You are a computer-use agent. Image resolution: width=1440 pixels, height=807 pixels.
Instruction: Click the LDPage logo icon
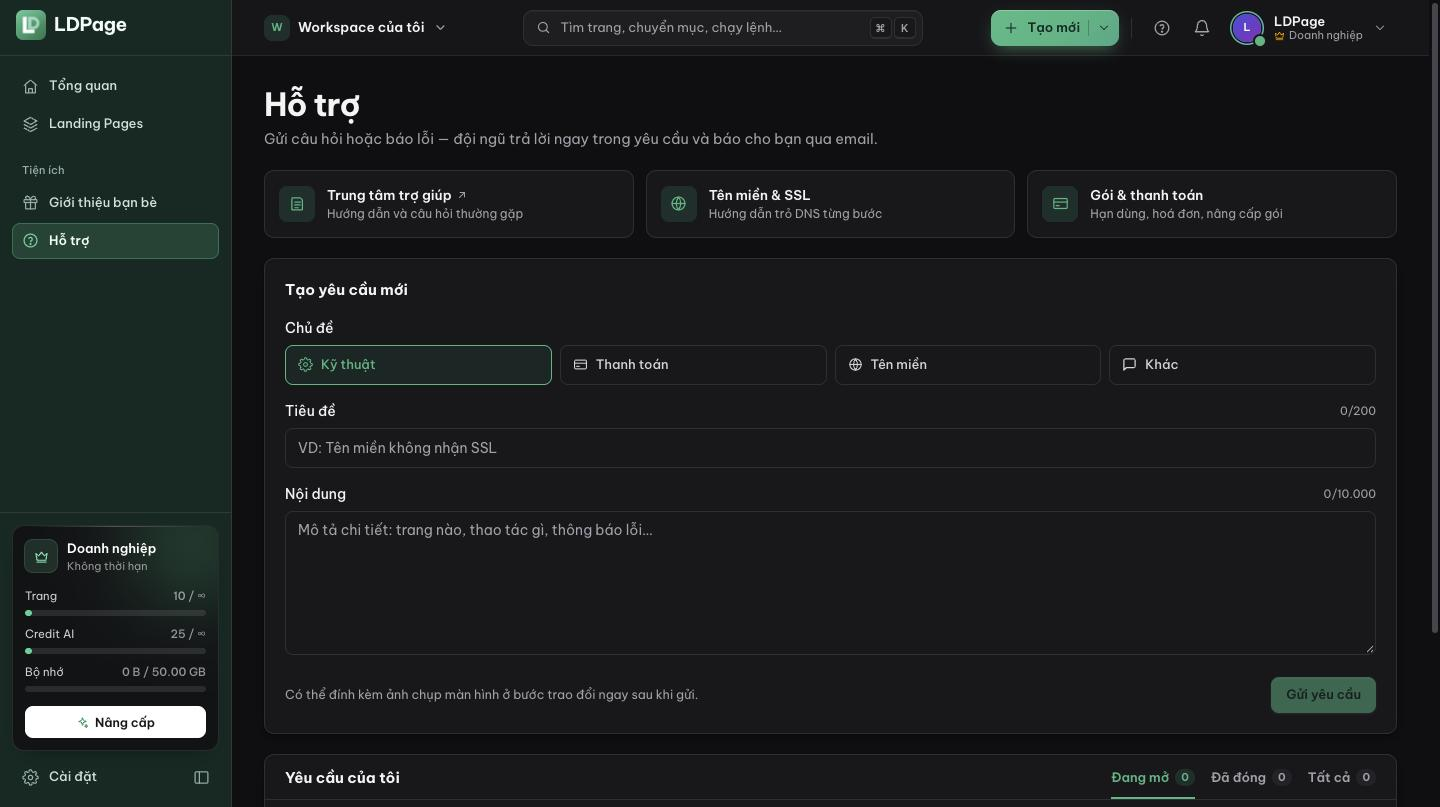(31, 25)
